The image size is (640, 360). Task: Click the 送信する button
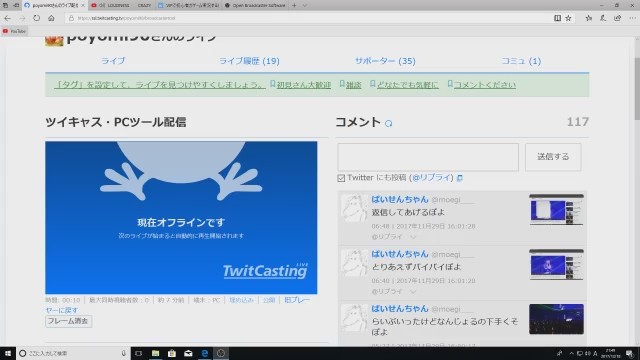click(x=553, y=157)
